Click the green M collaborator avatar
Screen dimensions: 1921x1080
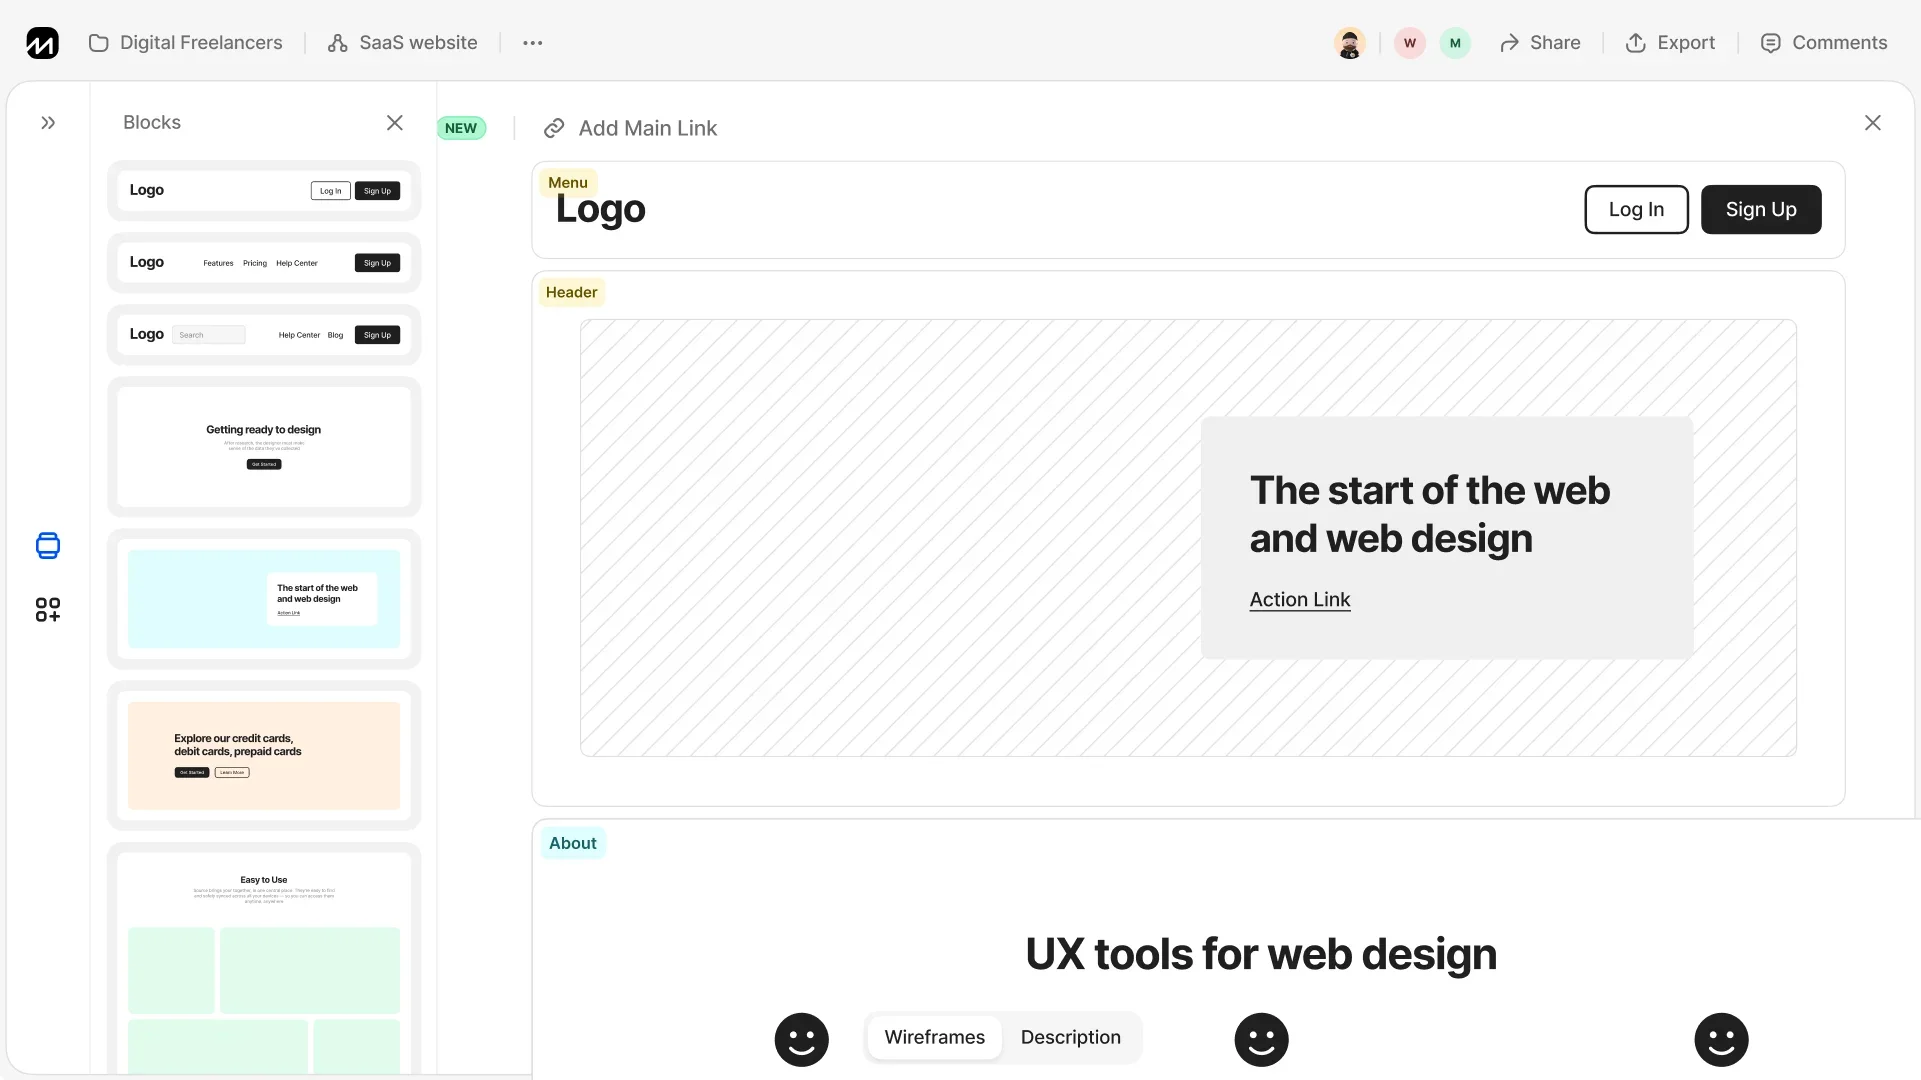[x=1455, y=43]
